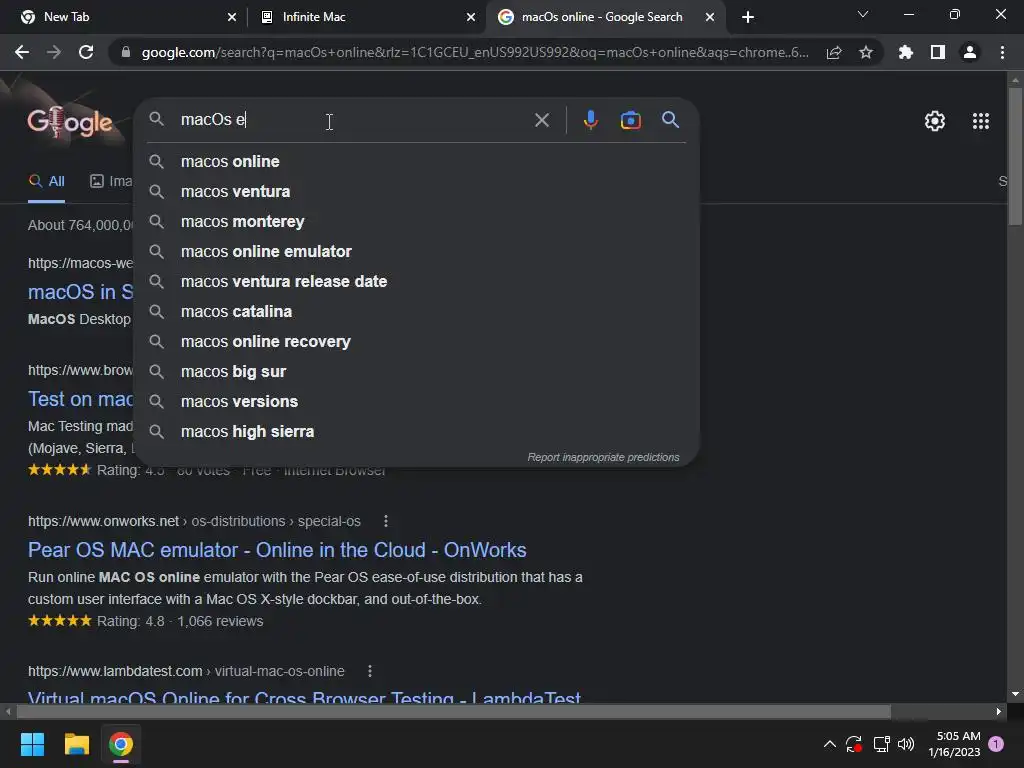Go back to the previous page

(x=22, y=52)
